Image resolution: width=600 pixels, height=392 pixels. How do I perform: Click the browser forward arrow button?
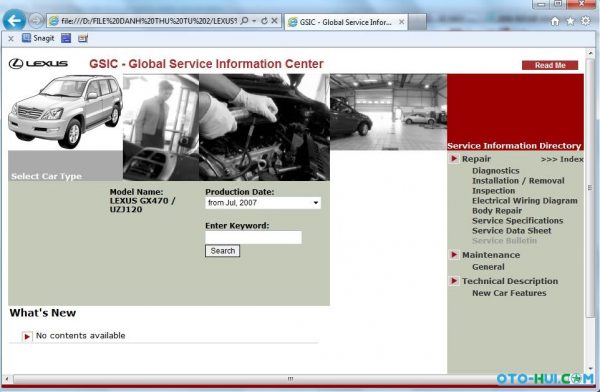pos(36,21)
